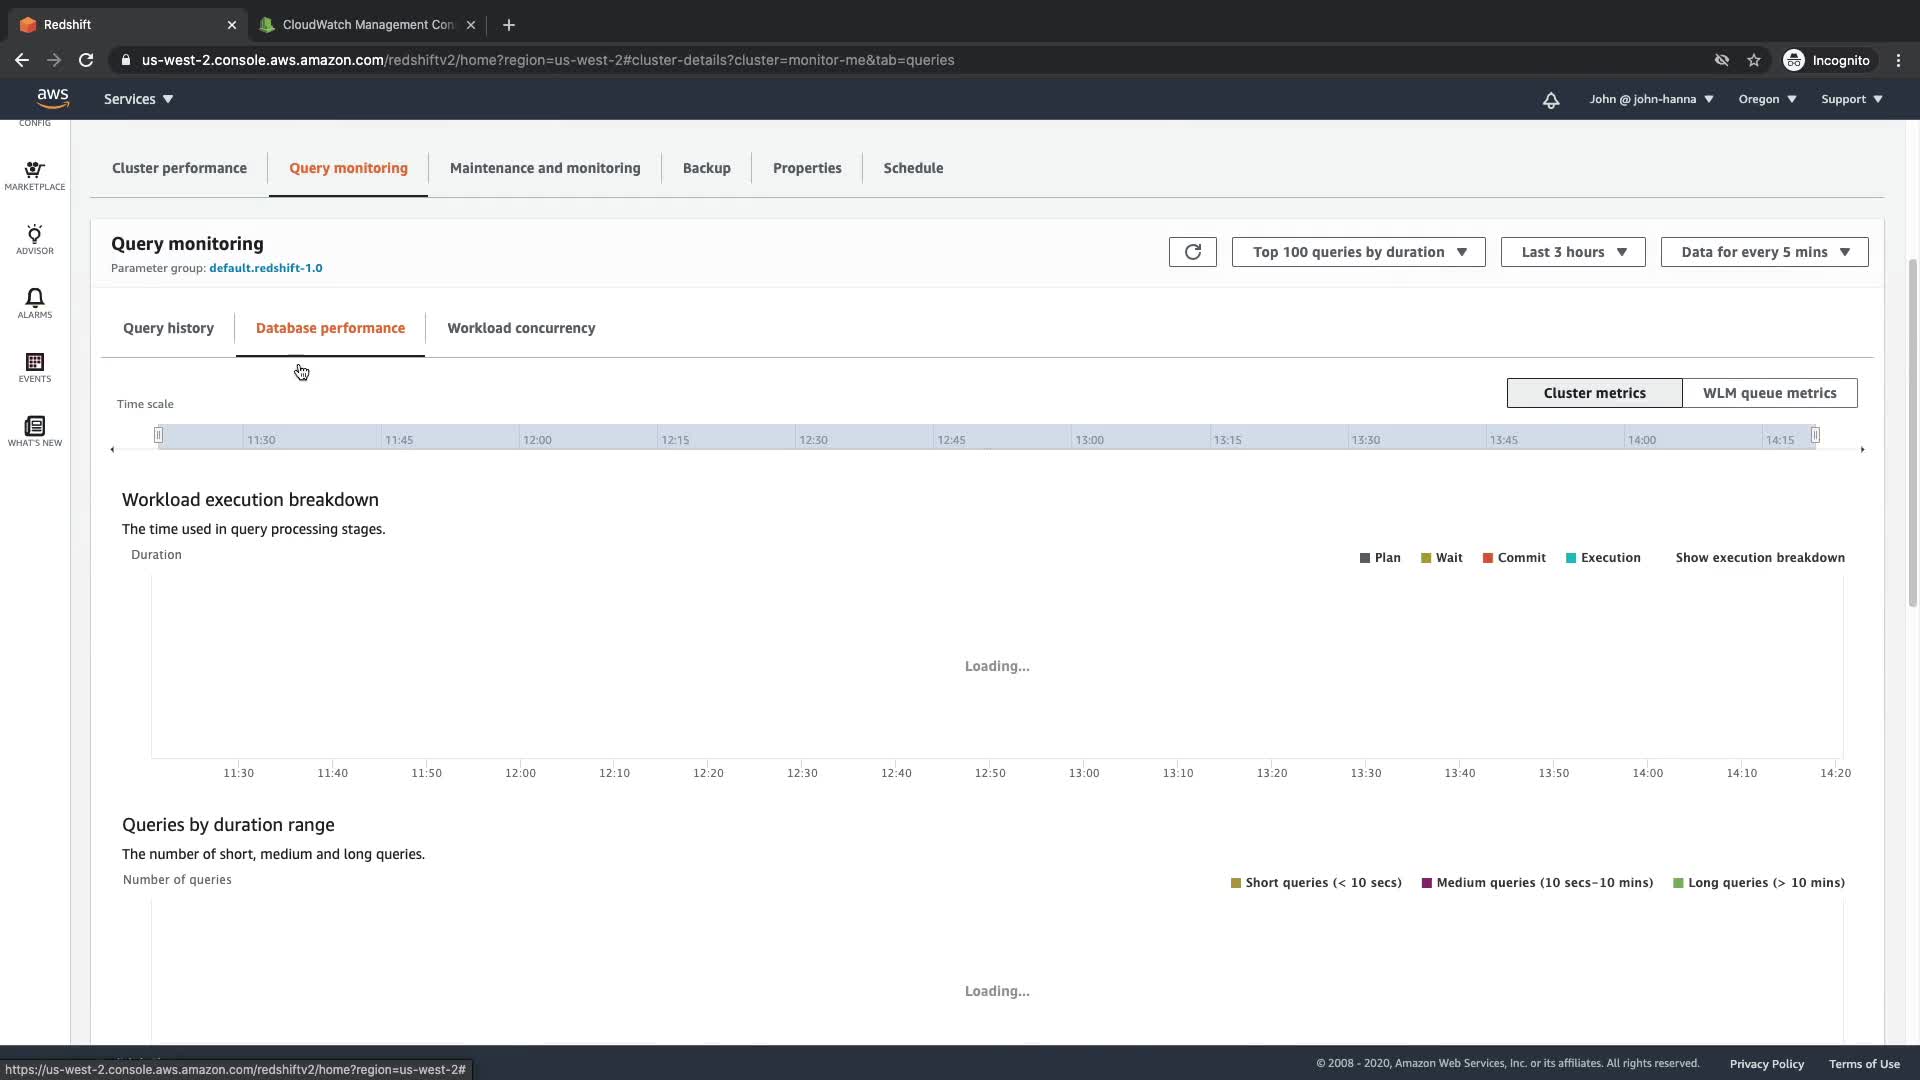Switch to WLM queue metrics
The image size is (1920, 1080).
[x=1769, y=393]
